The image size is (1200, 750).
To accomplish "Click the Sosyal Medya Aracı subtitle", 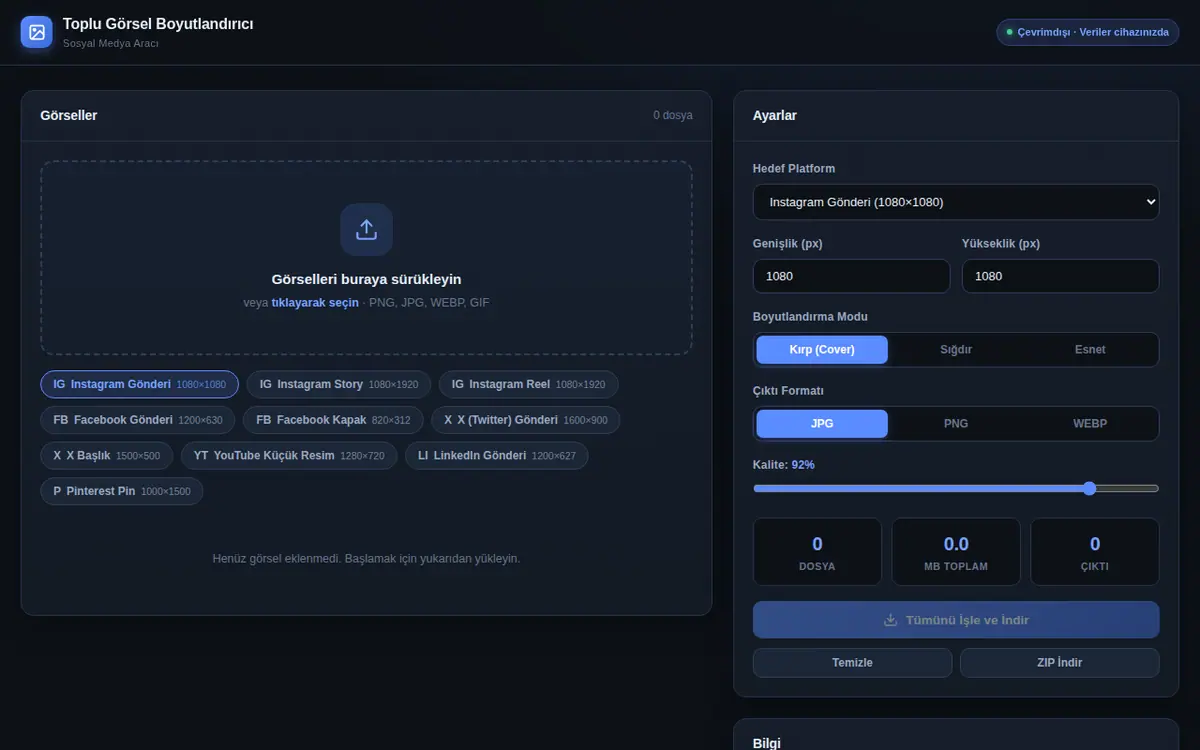I will point(111,44).
